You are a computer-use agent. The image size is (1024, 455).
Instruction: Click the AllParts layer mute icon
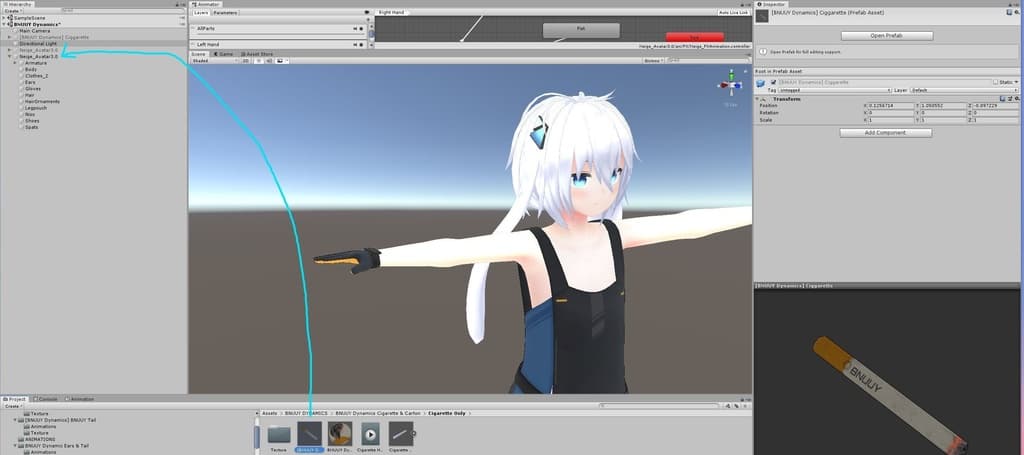(355, 29)
